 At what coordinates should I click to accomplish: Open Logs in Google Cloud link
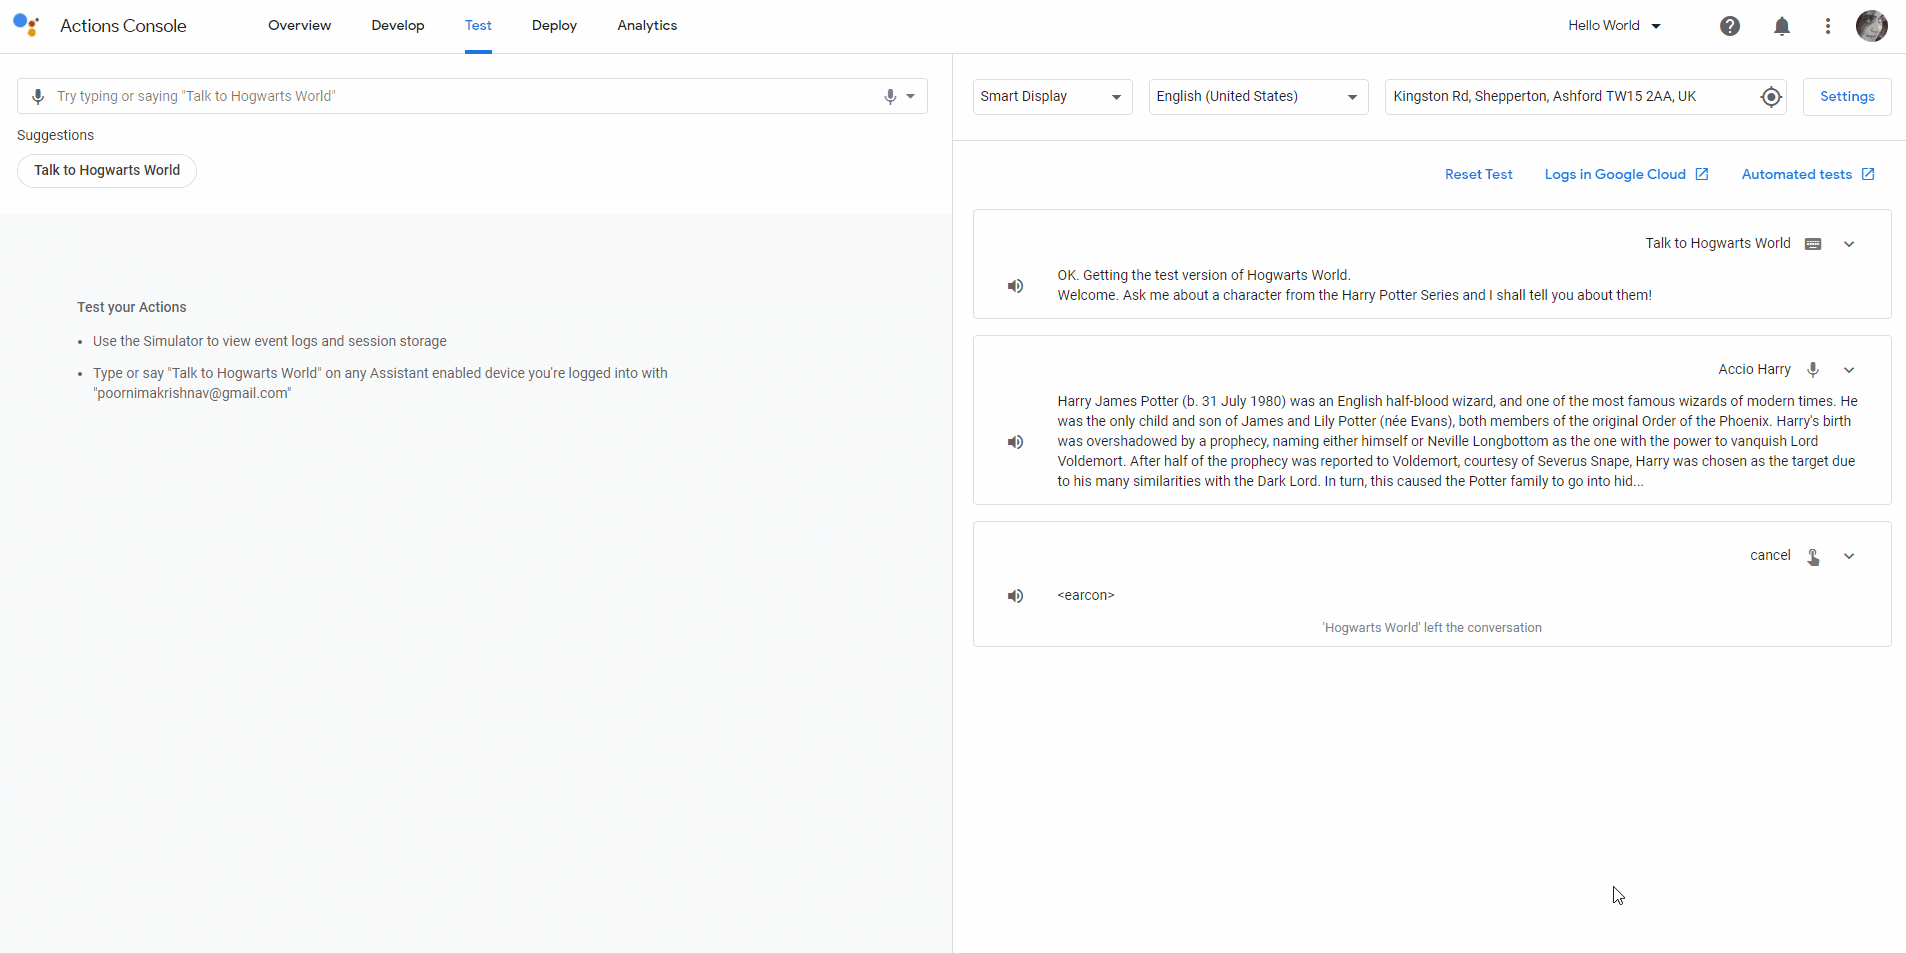1626,174
